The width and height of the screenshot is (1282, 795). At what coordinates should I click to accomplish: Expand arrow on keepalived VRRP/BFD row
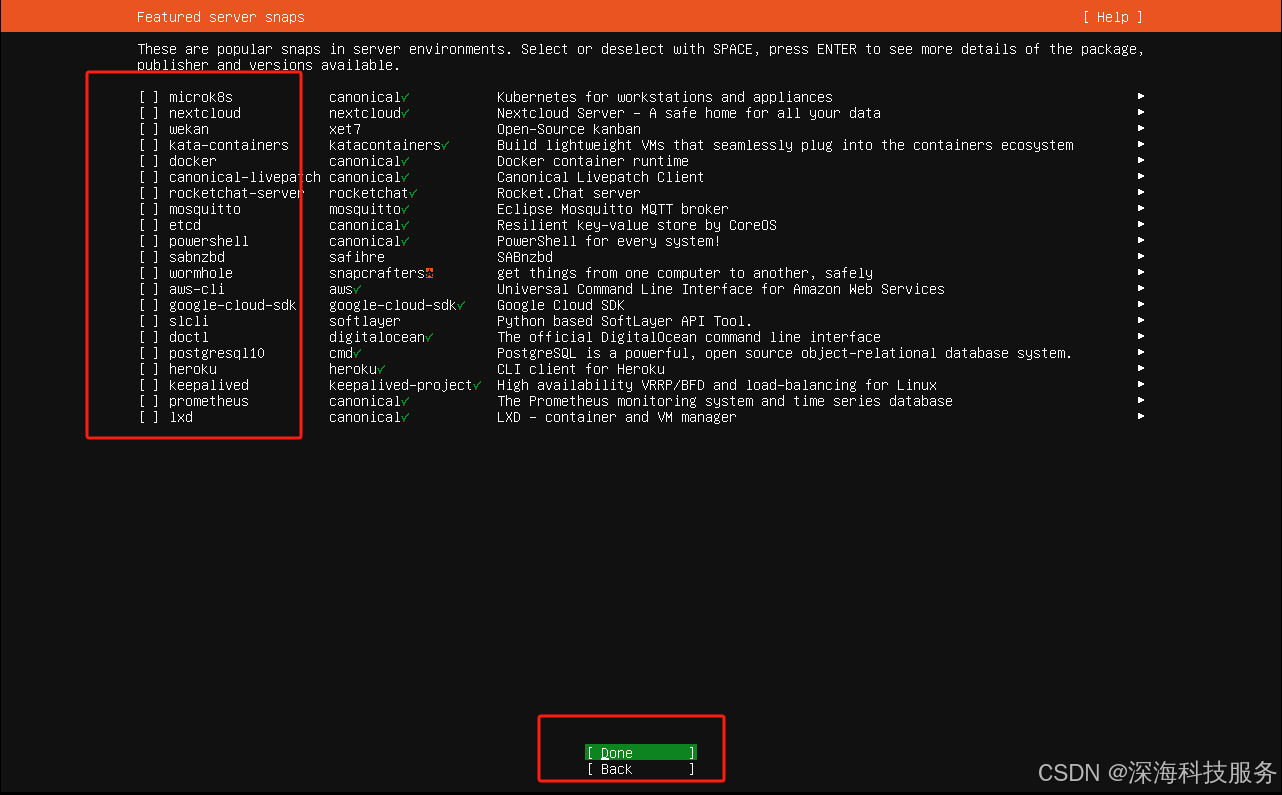tap(1141, 385)
